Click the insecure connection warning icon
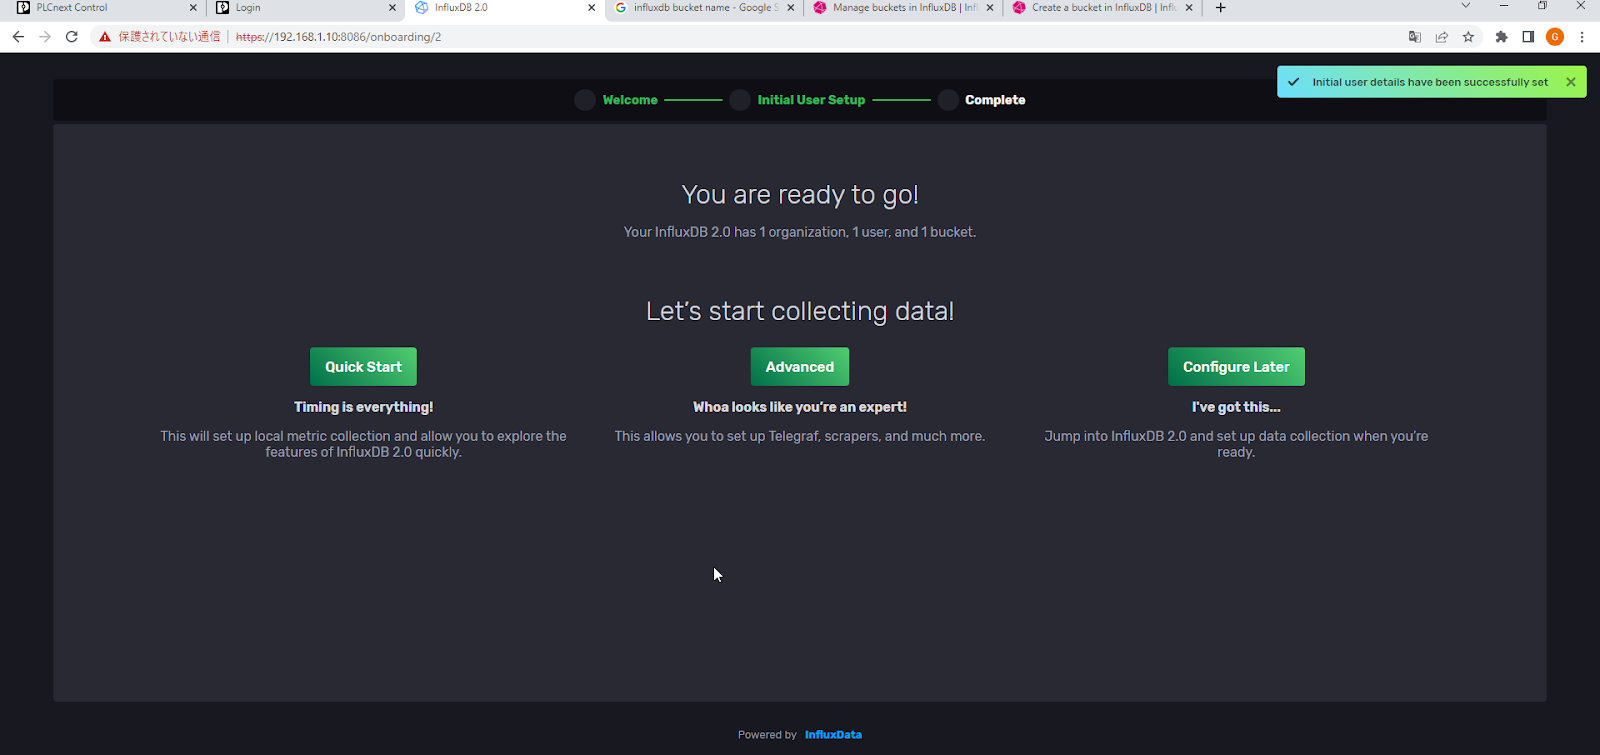Viewport: 1600px width, 755px height. point(105,37)
